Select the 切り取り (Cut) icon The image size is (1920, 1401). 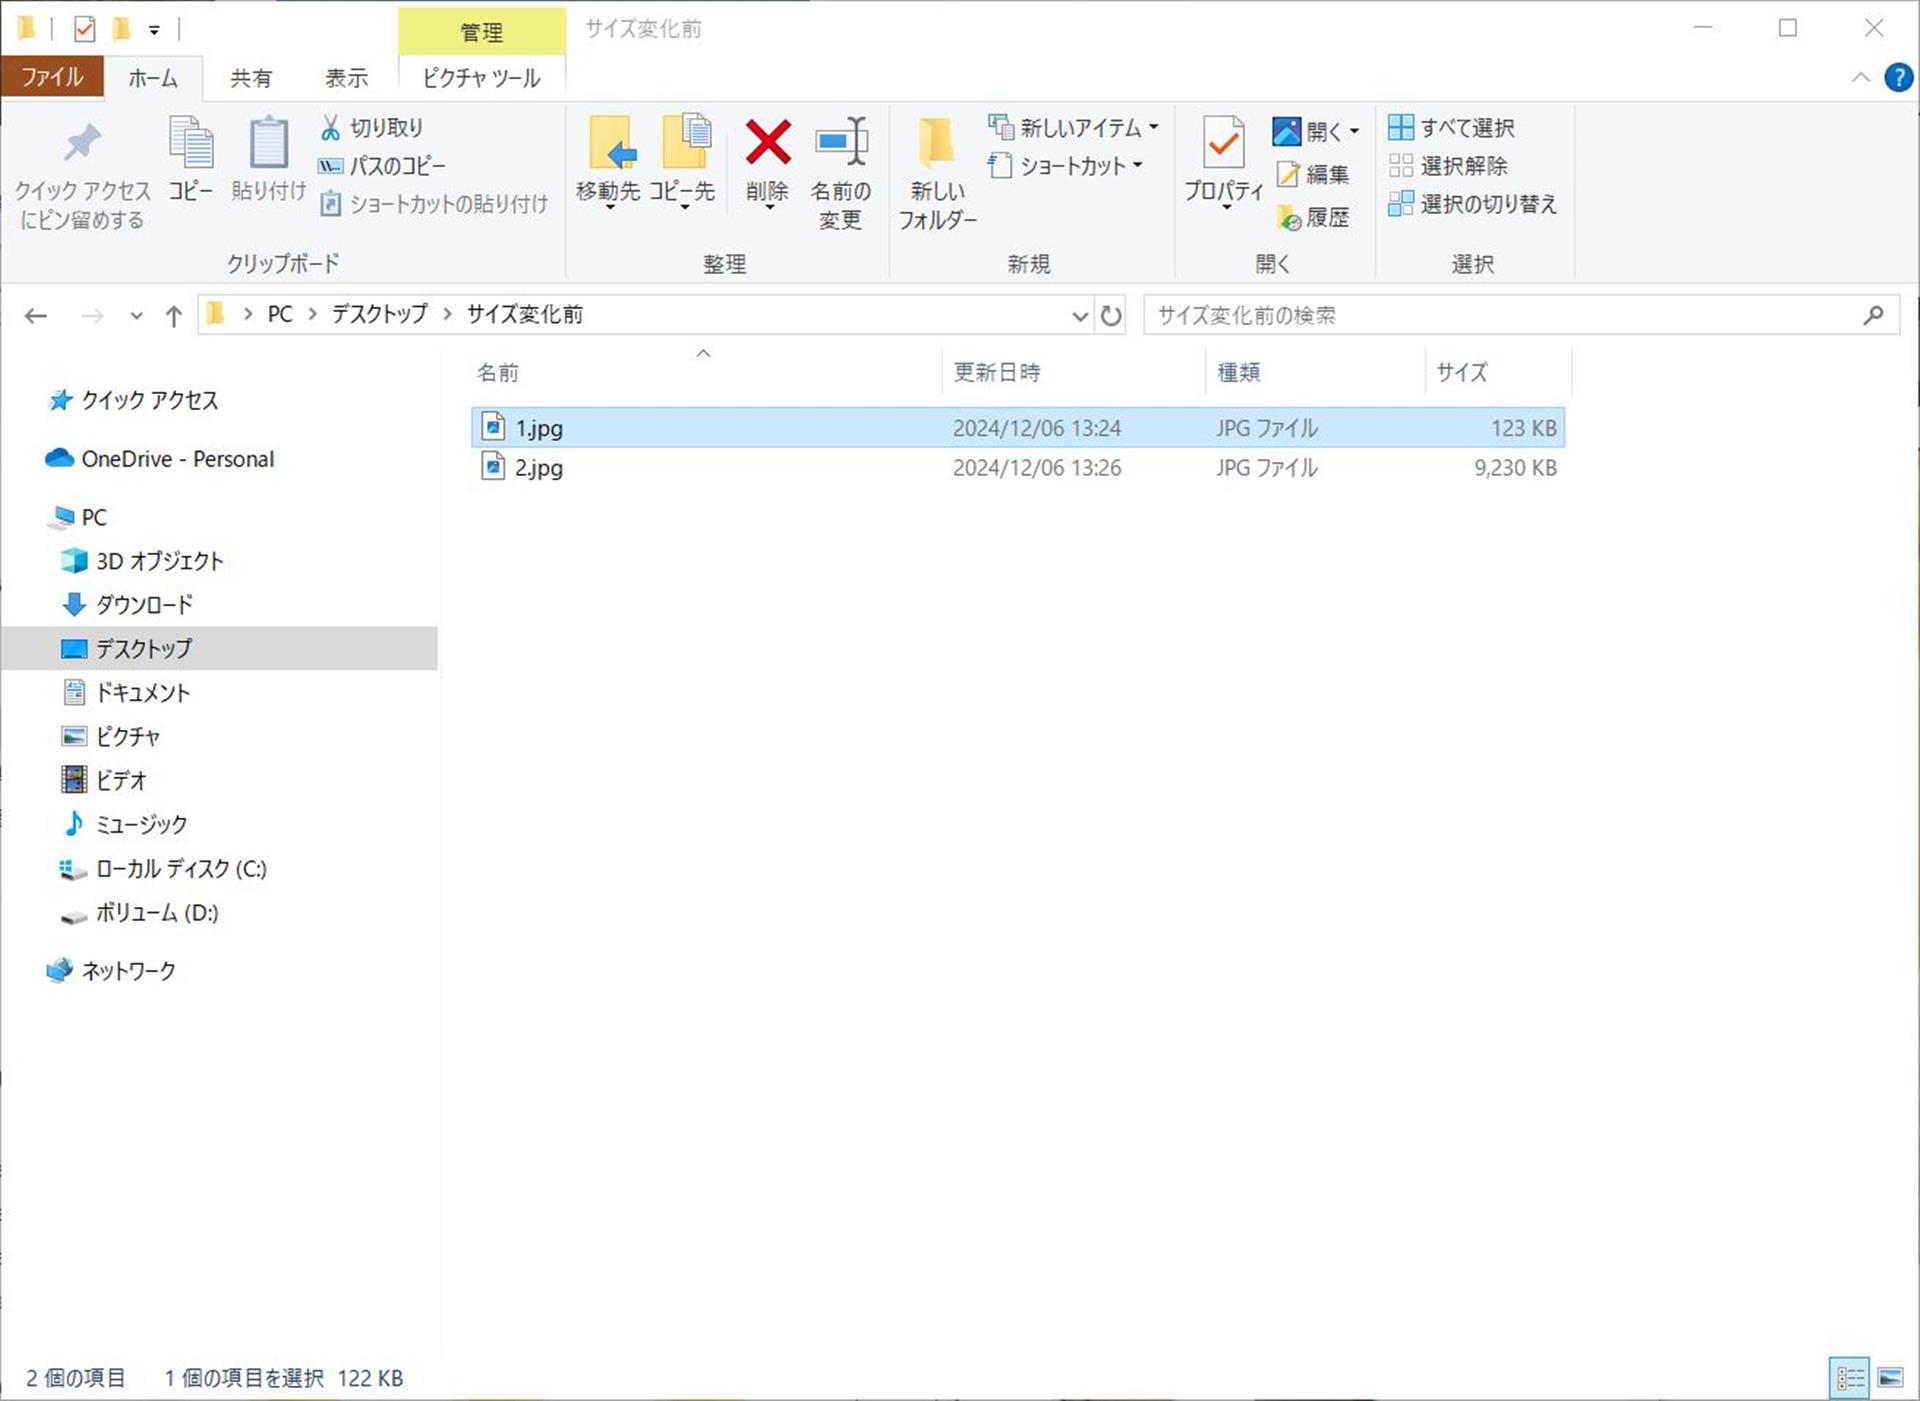(x=371, y=127)
